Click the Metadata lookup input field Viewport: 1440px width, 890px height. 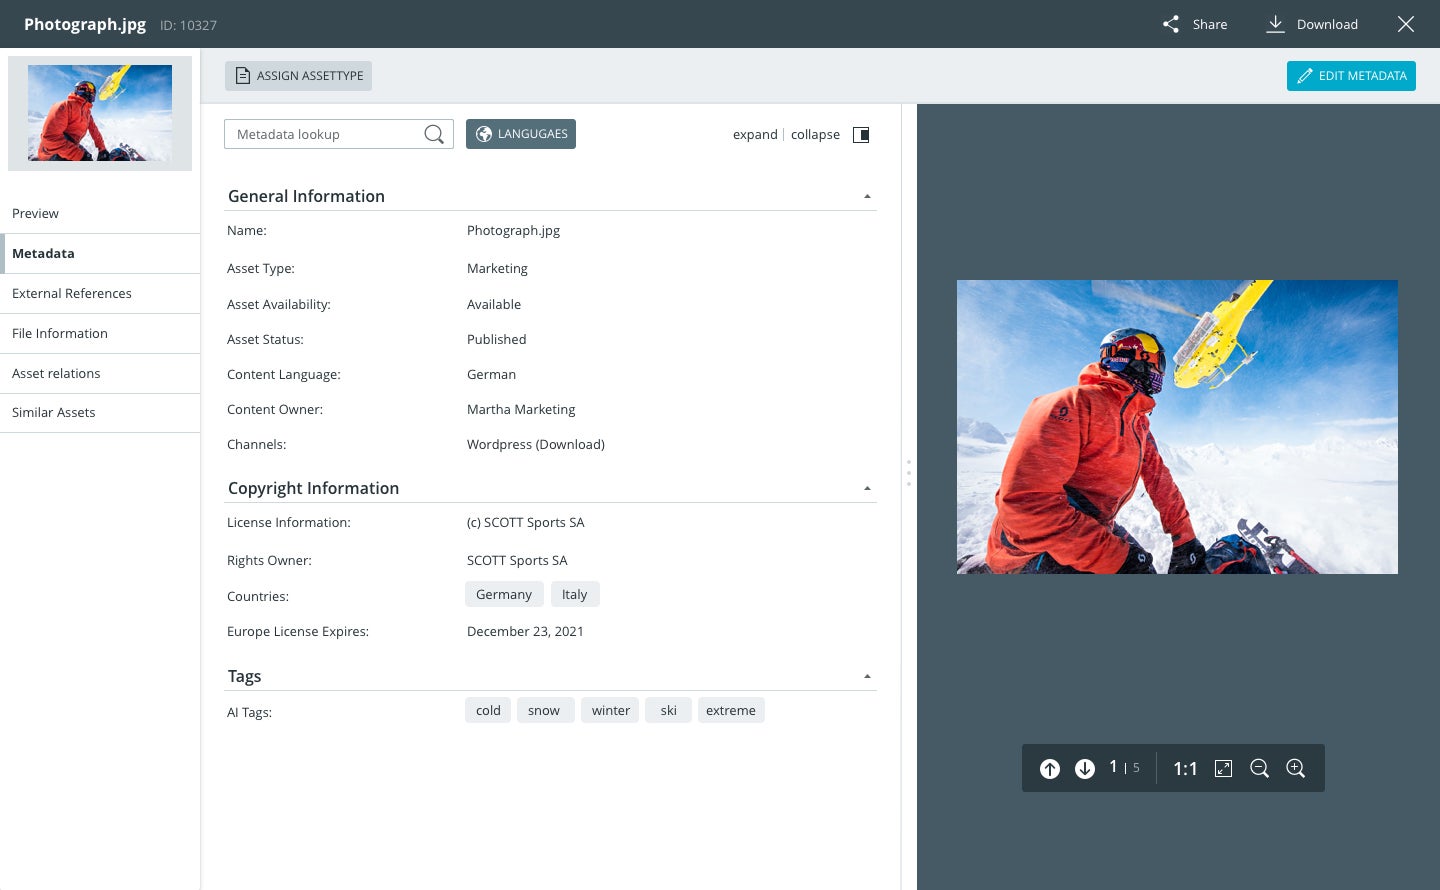[x=325, y=134]
